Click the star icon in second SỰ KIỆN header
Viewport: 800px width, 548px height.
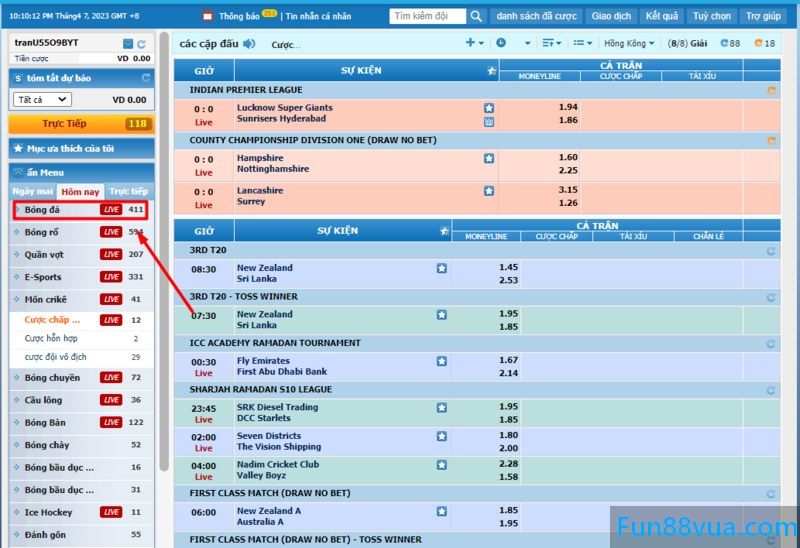click(x=445, y=231)
